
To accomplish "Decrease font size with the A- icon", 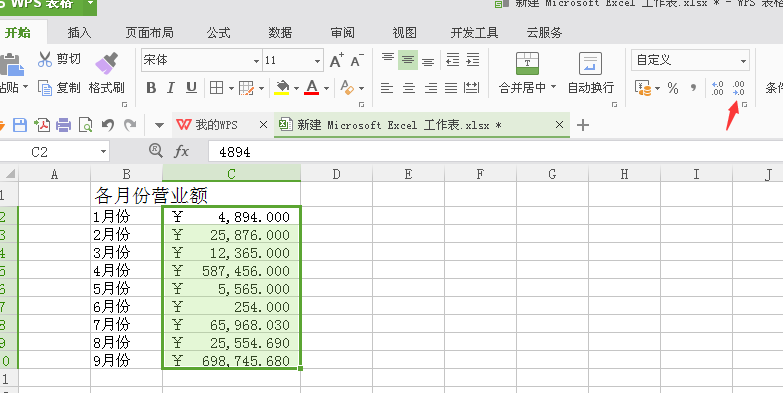I will [x=357, y=60].
